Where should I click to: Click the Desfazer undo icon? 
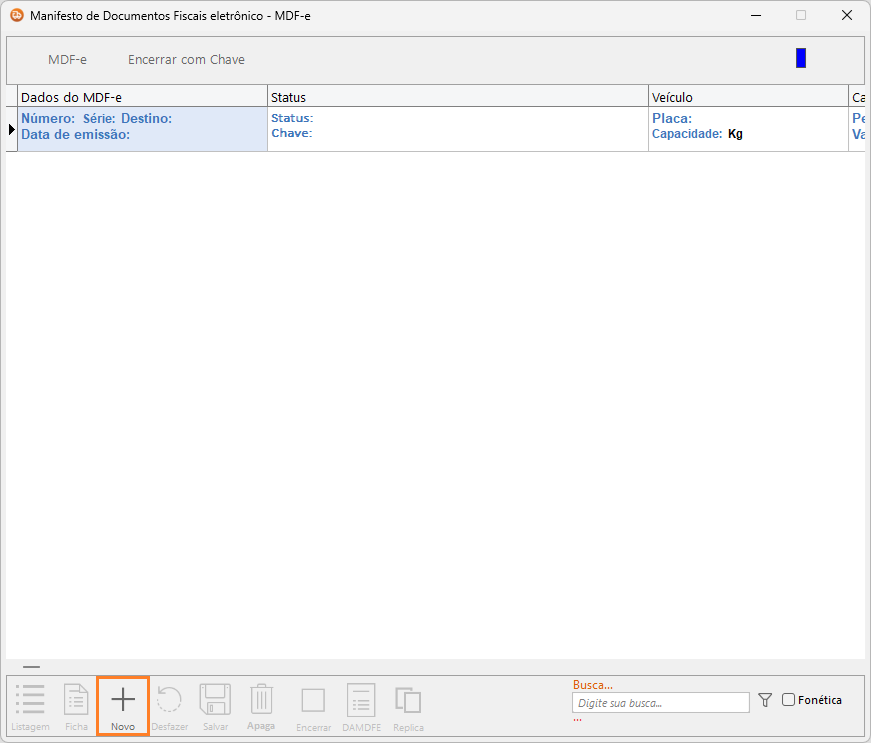click(169, 700)
